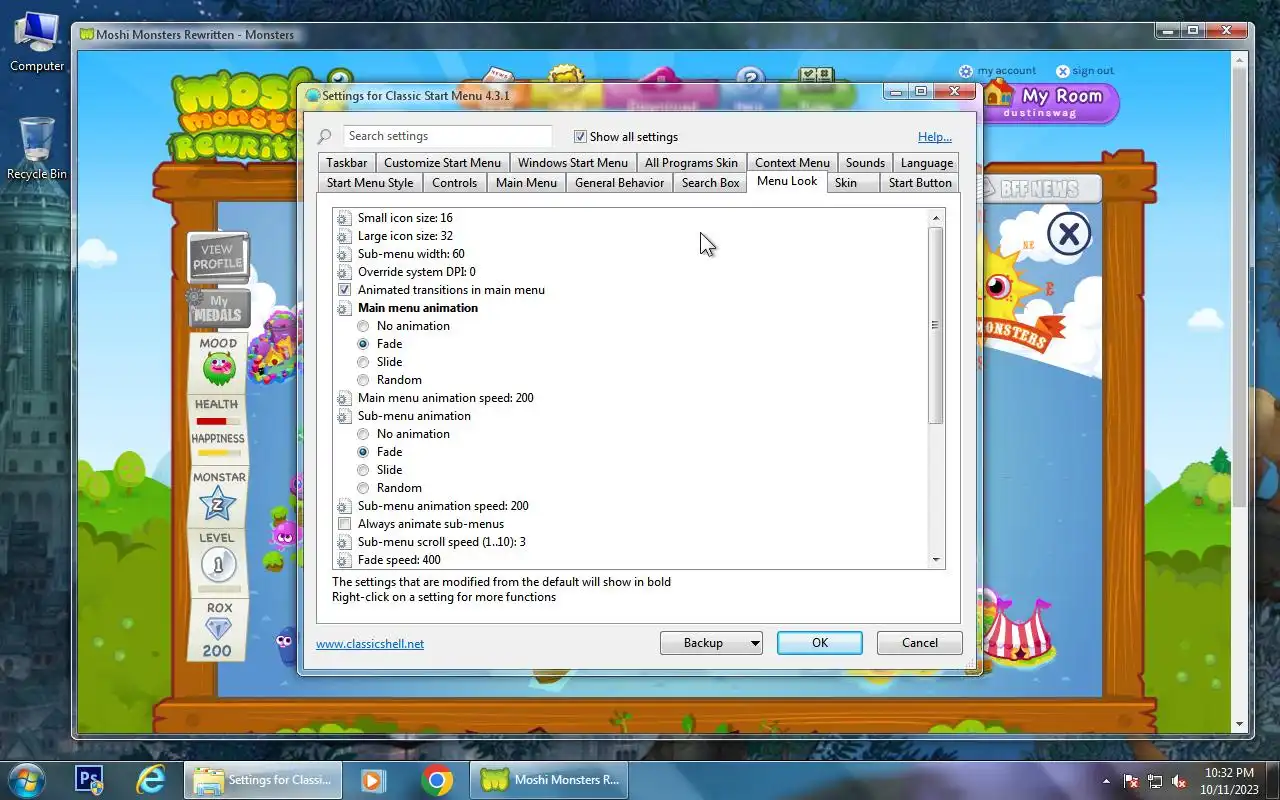Click the gear icon beside Sub-menu animation
Screen dimensions: 1280x800
[344, 416]
